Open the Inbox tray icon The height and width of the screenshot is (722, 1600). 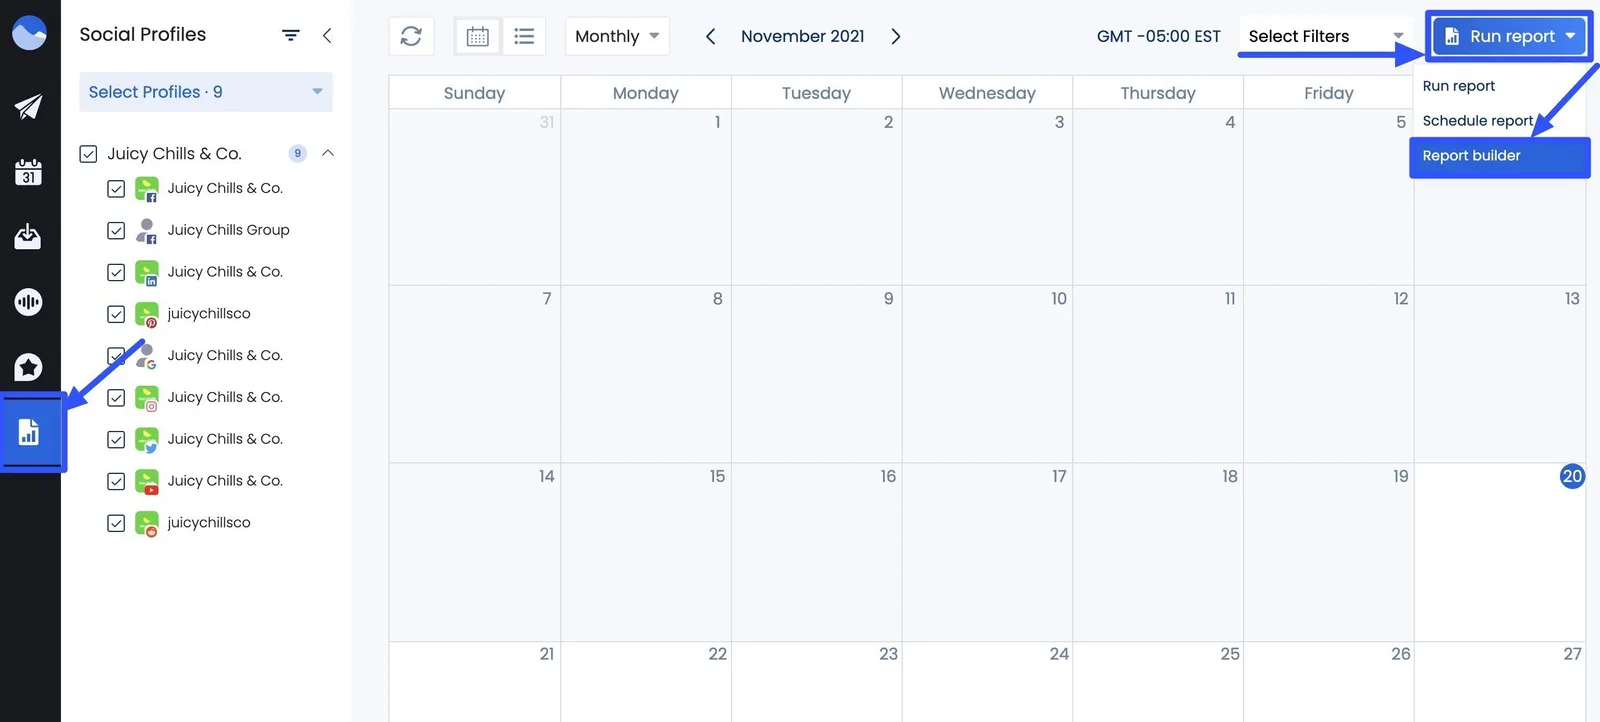pos(28,237)
